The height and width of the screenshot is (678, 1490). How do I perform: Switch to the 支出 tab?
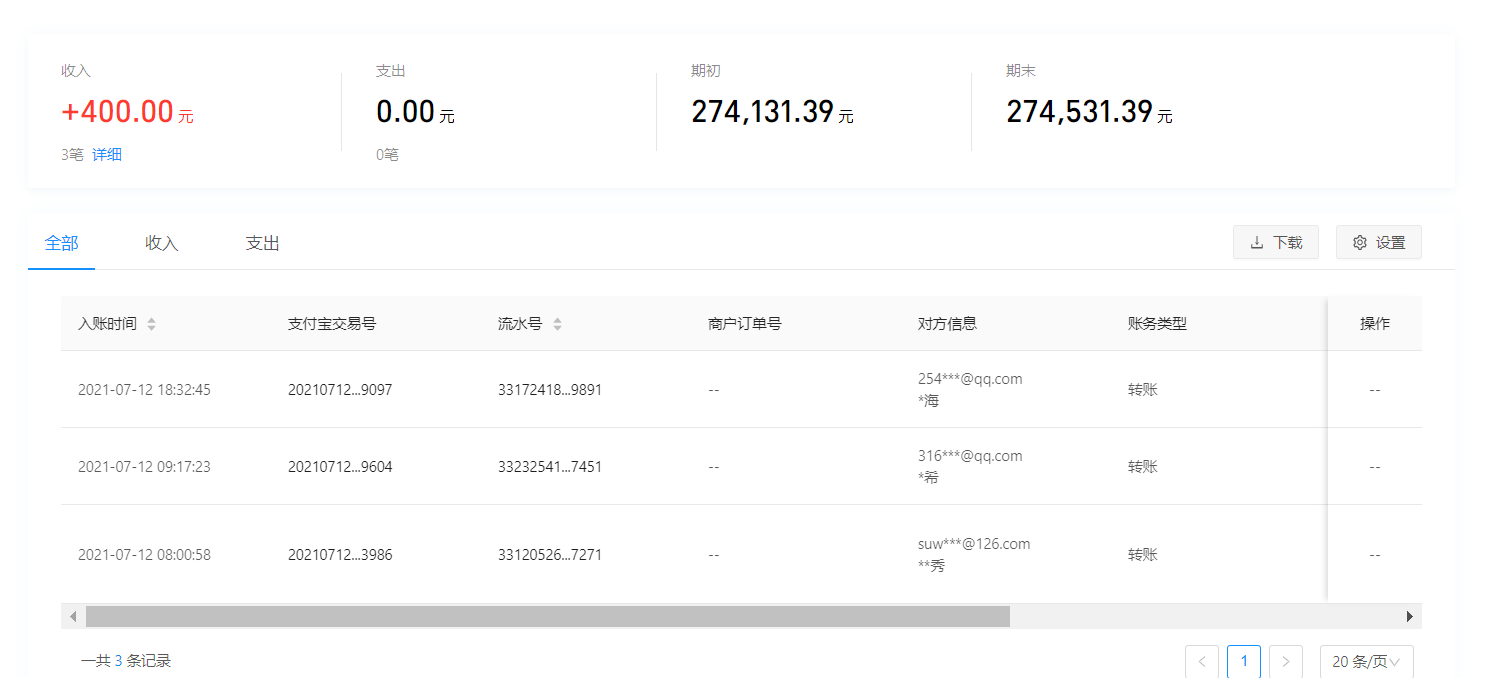point(262,243)
